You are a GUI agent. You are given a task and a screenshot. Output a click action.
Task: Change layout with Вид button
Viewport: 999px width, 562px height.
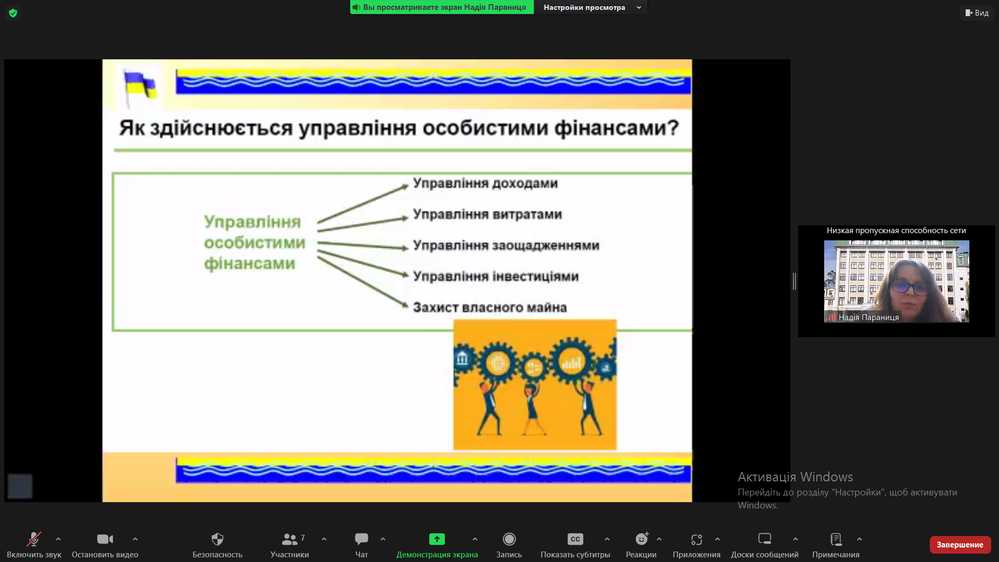976,13
